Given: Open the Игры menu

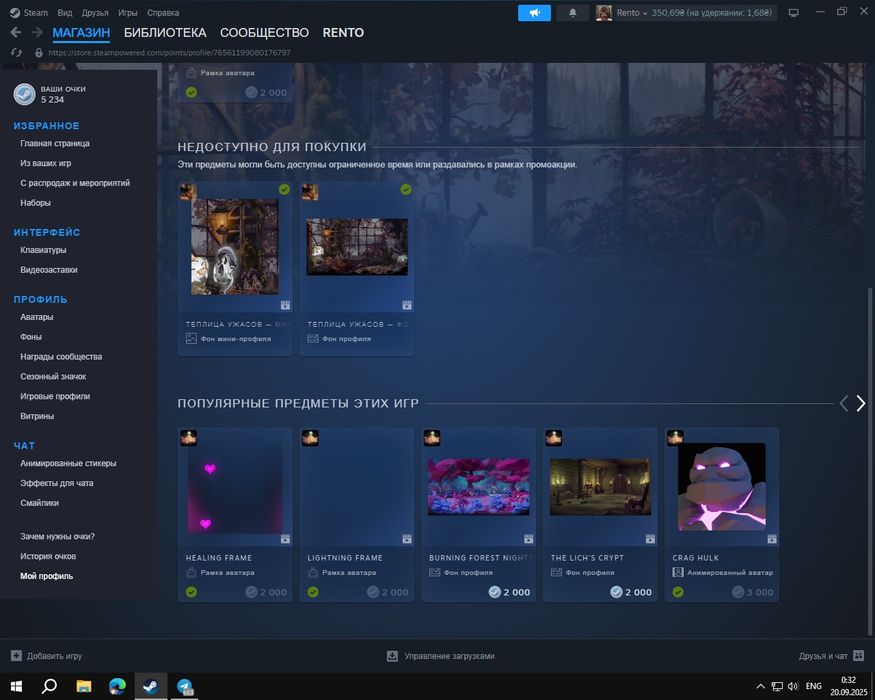Looking at the screenshot, I should [127, 12].
